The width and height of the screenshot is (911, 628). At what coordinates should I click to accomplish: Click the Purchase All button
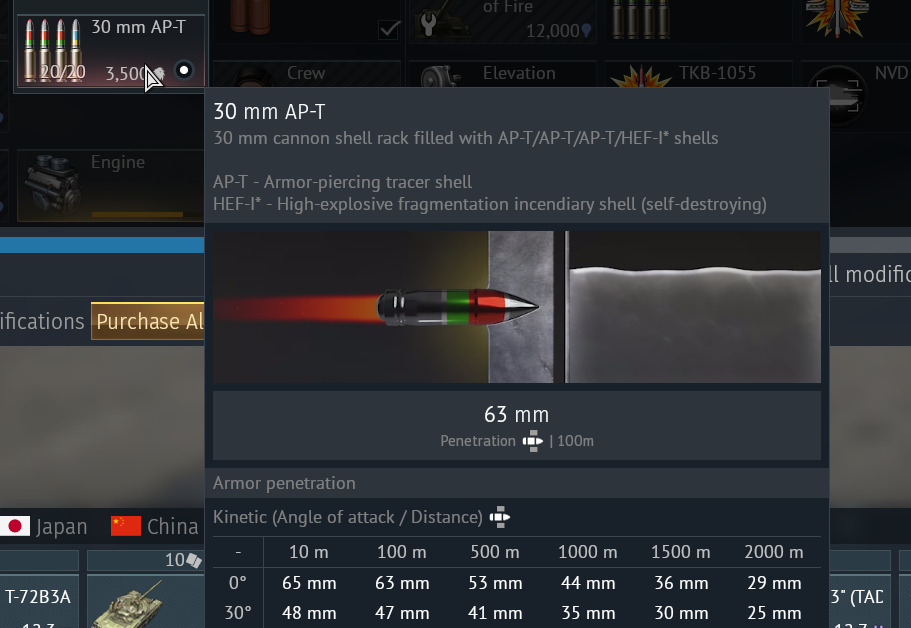pos(148,321)
